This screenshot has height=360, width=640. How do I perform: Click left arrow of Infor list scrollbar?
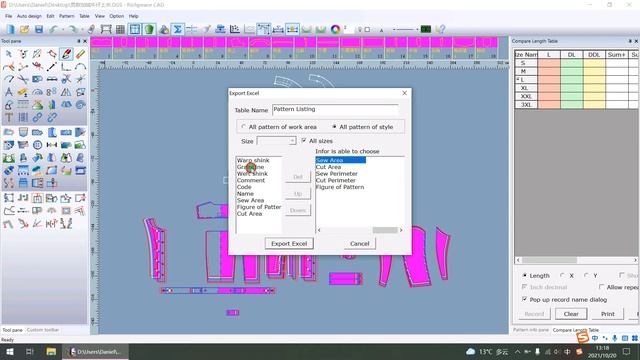coord(319,230)
